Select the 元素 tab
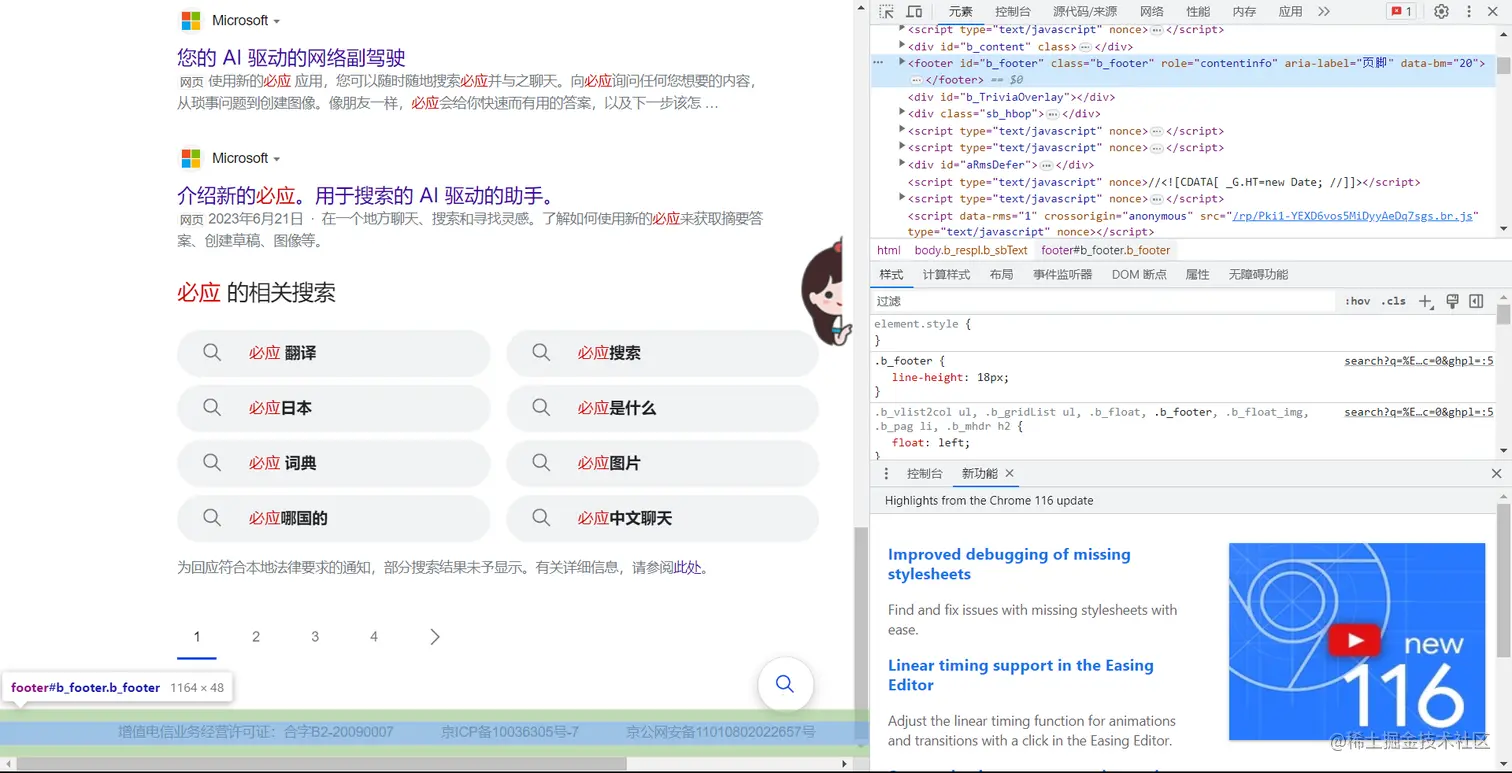 click(x=960, y=12)
